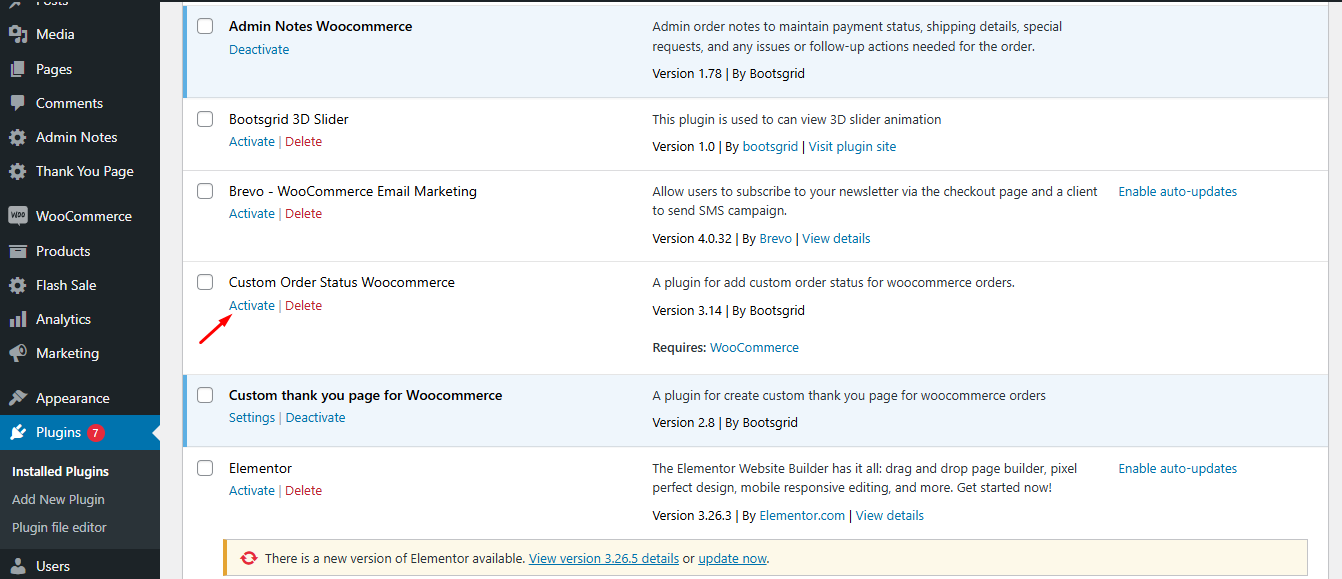Activate the Brevo plugin
1342x579 pixels.
coord(252,213)
